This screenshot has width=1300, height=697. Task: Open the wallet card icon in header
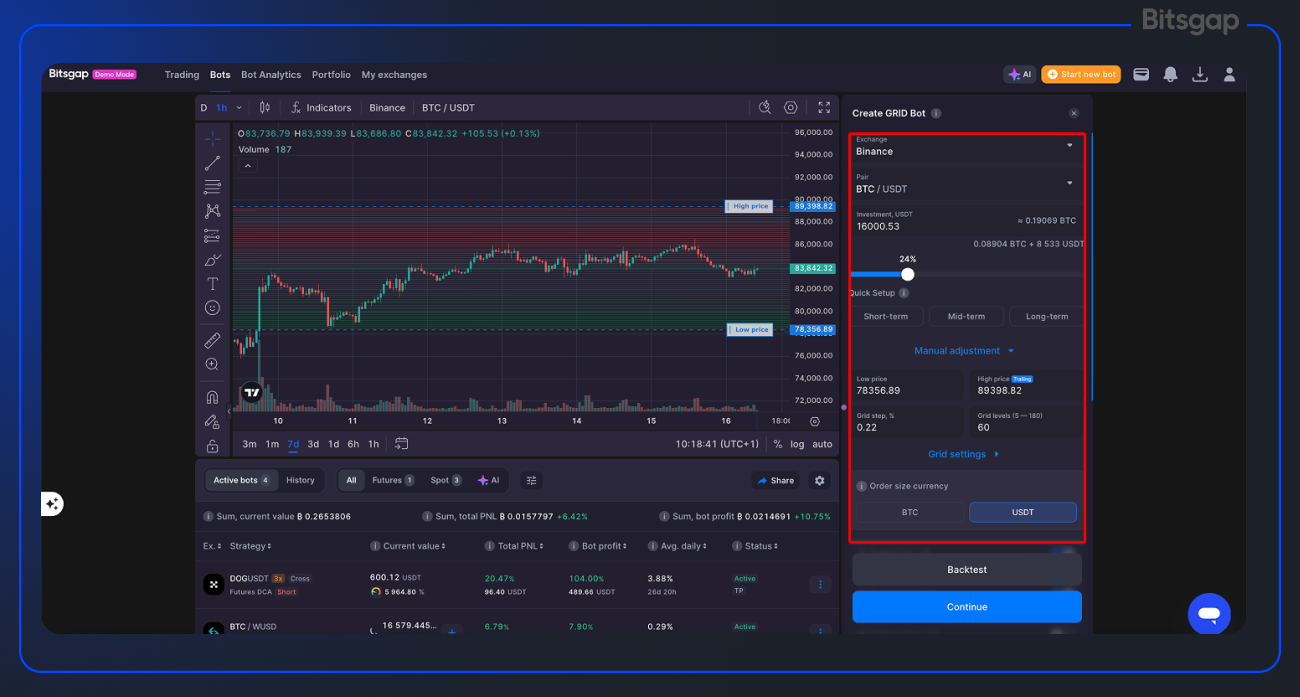1141,75
